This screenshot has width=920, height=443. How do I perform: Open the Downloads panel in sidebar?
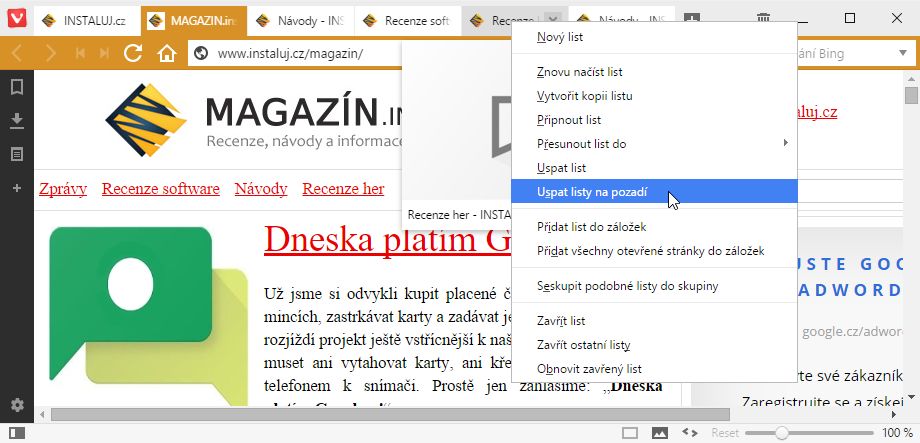click(17, 121)
